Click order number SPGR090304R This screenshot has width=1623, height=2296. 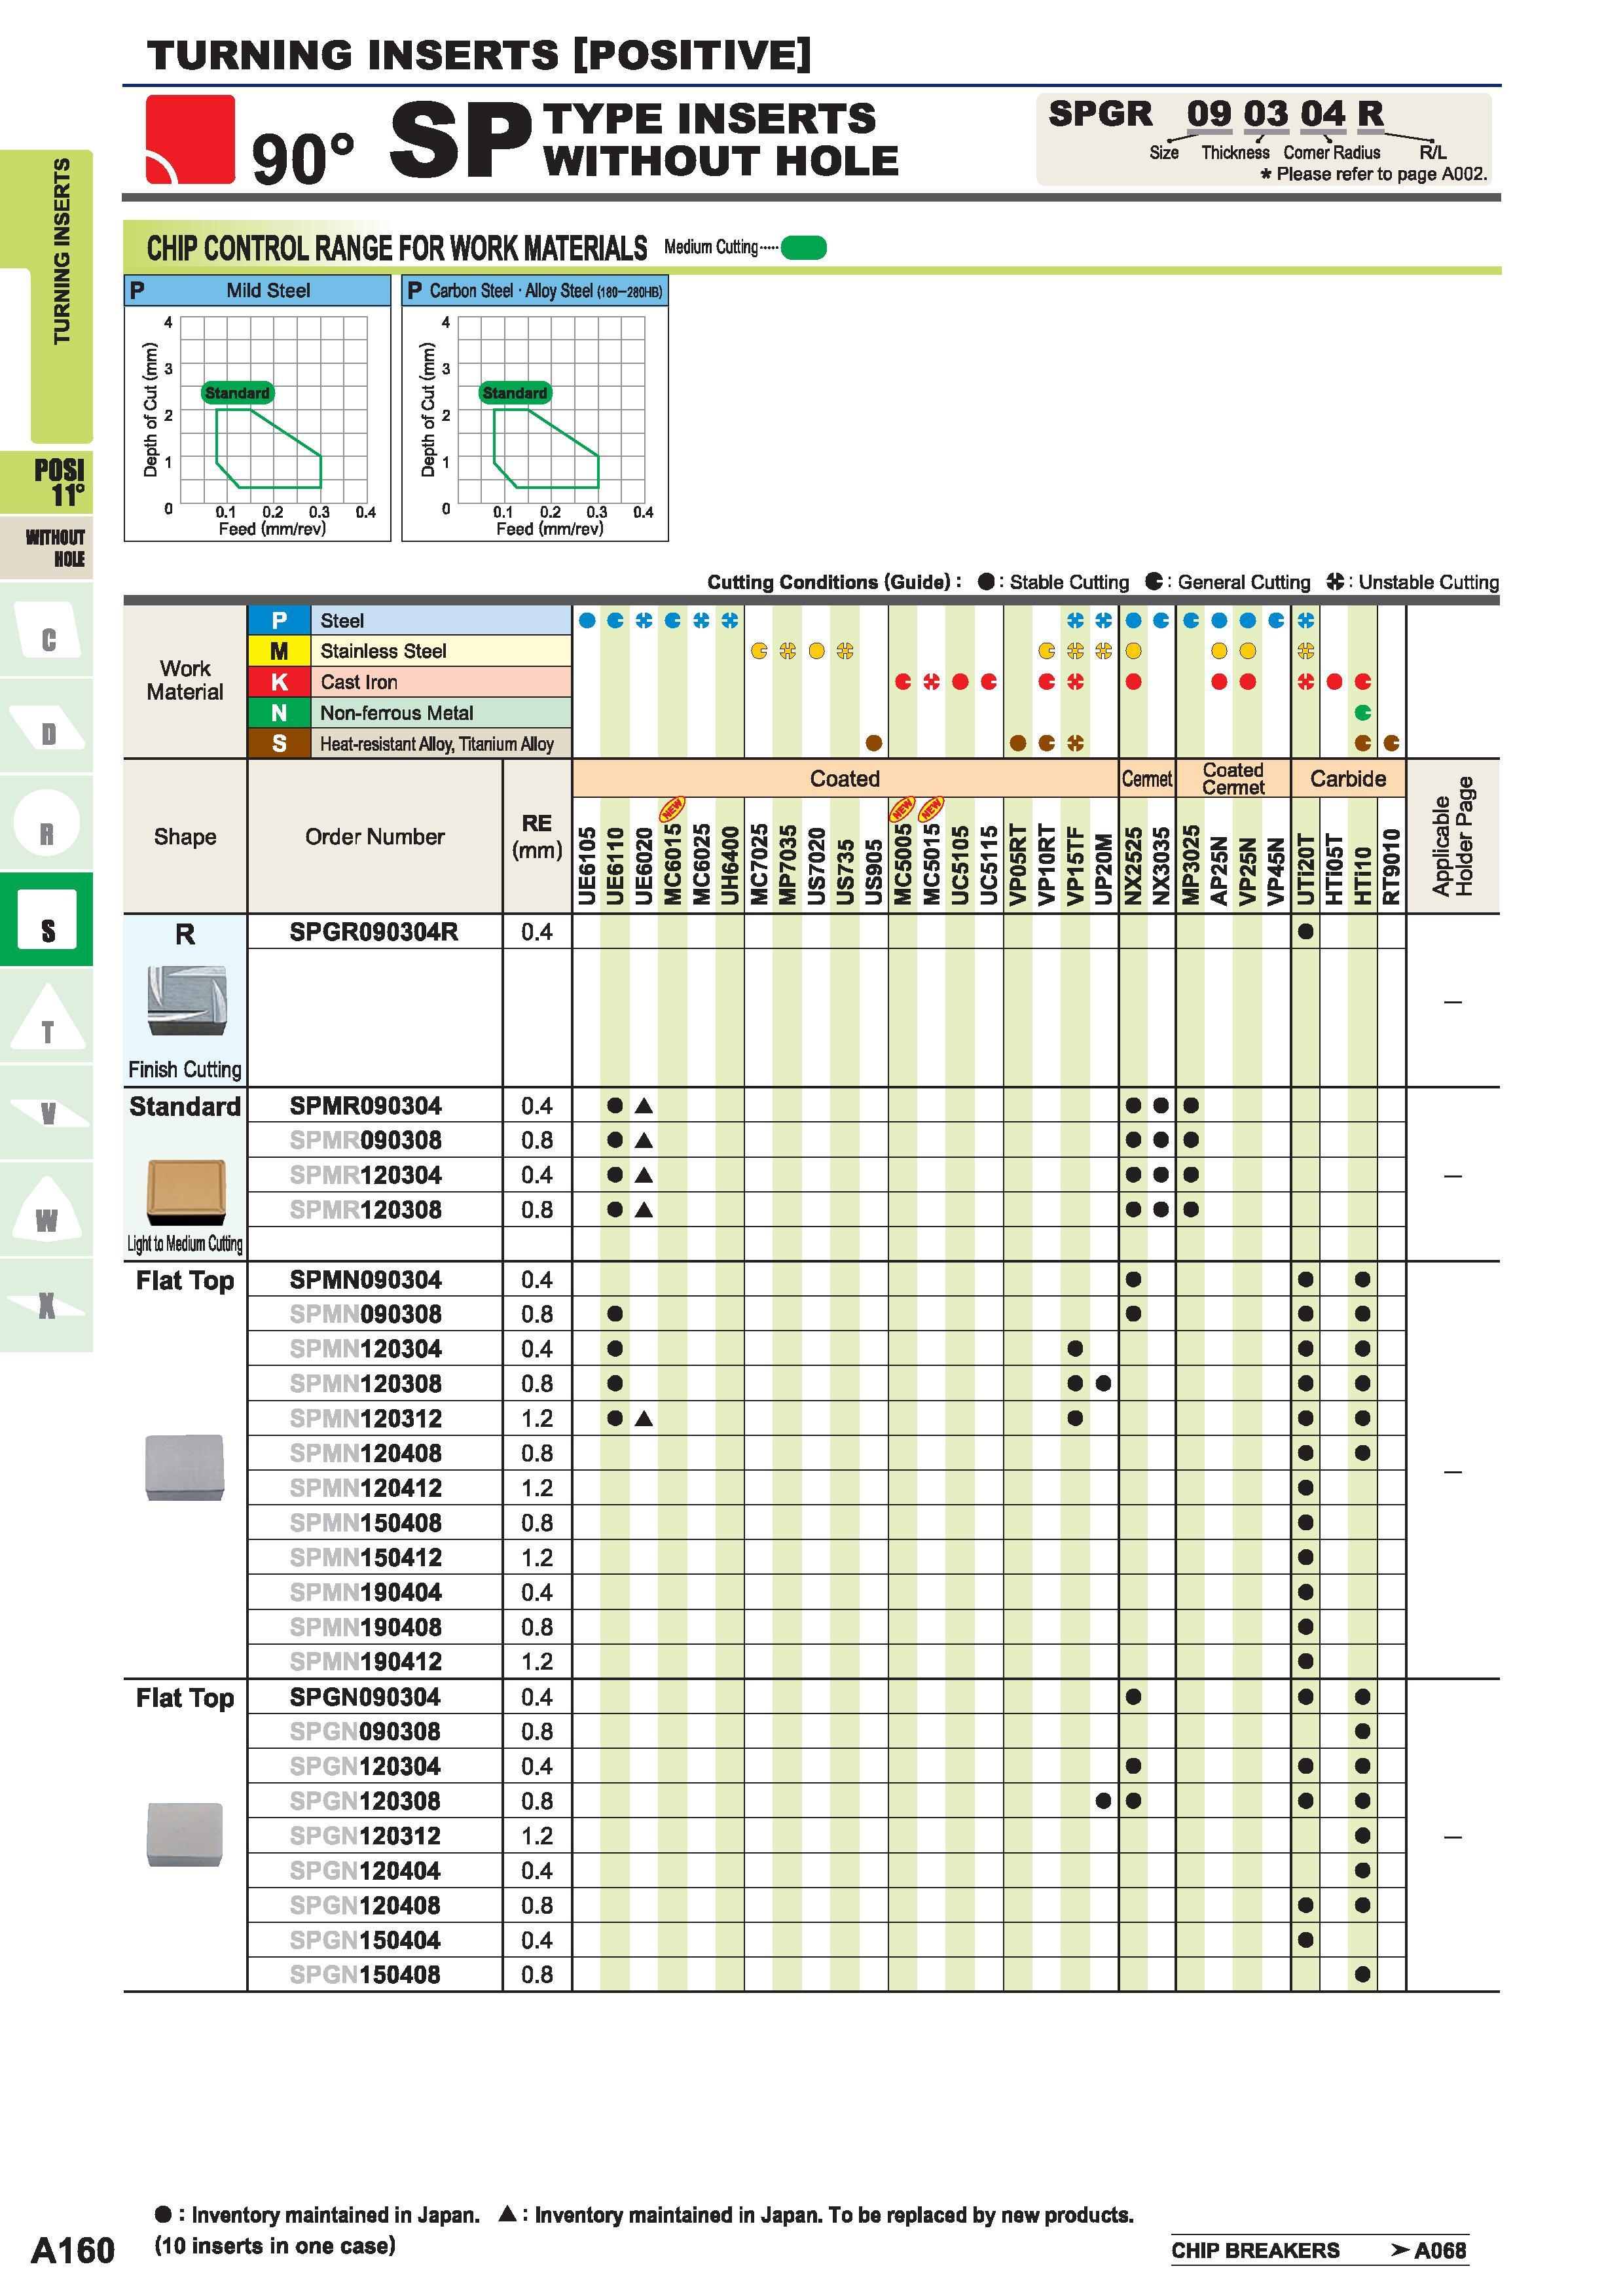point(374,932)
